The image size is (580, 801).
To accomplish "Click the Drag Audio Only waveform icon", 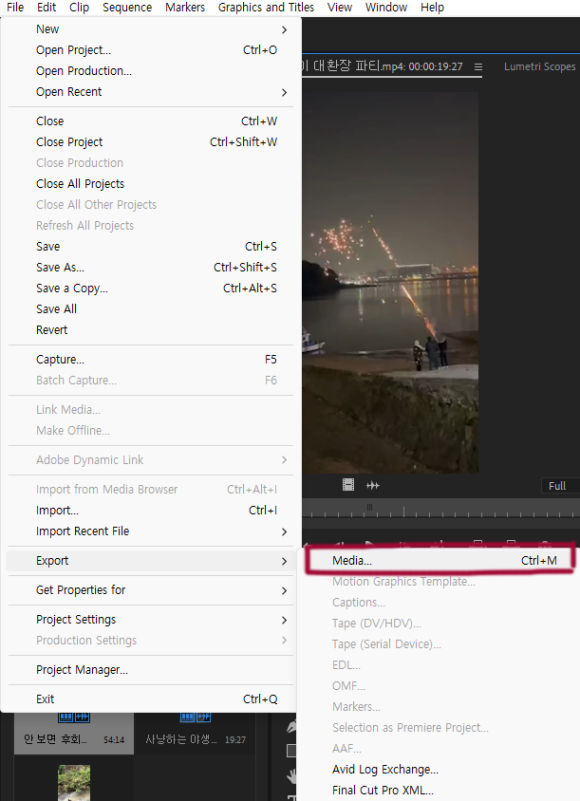I will tap(373, 485).
